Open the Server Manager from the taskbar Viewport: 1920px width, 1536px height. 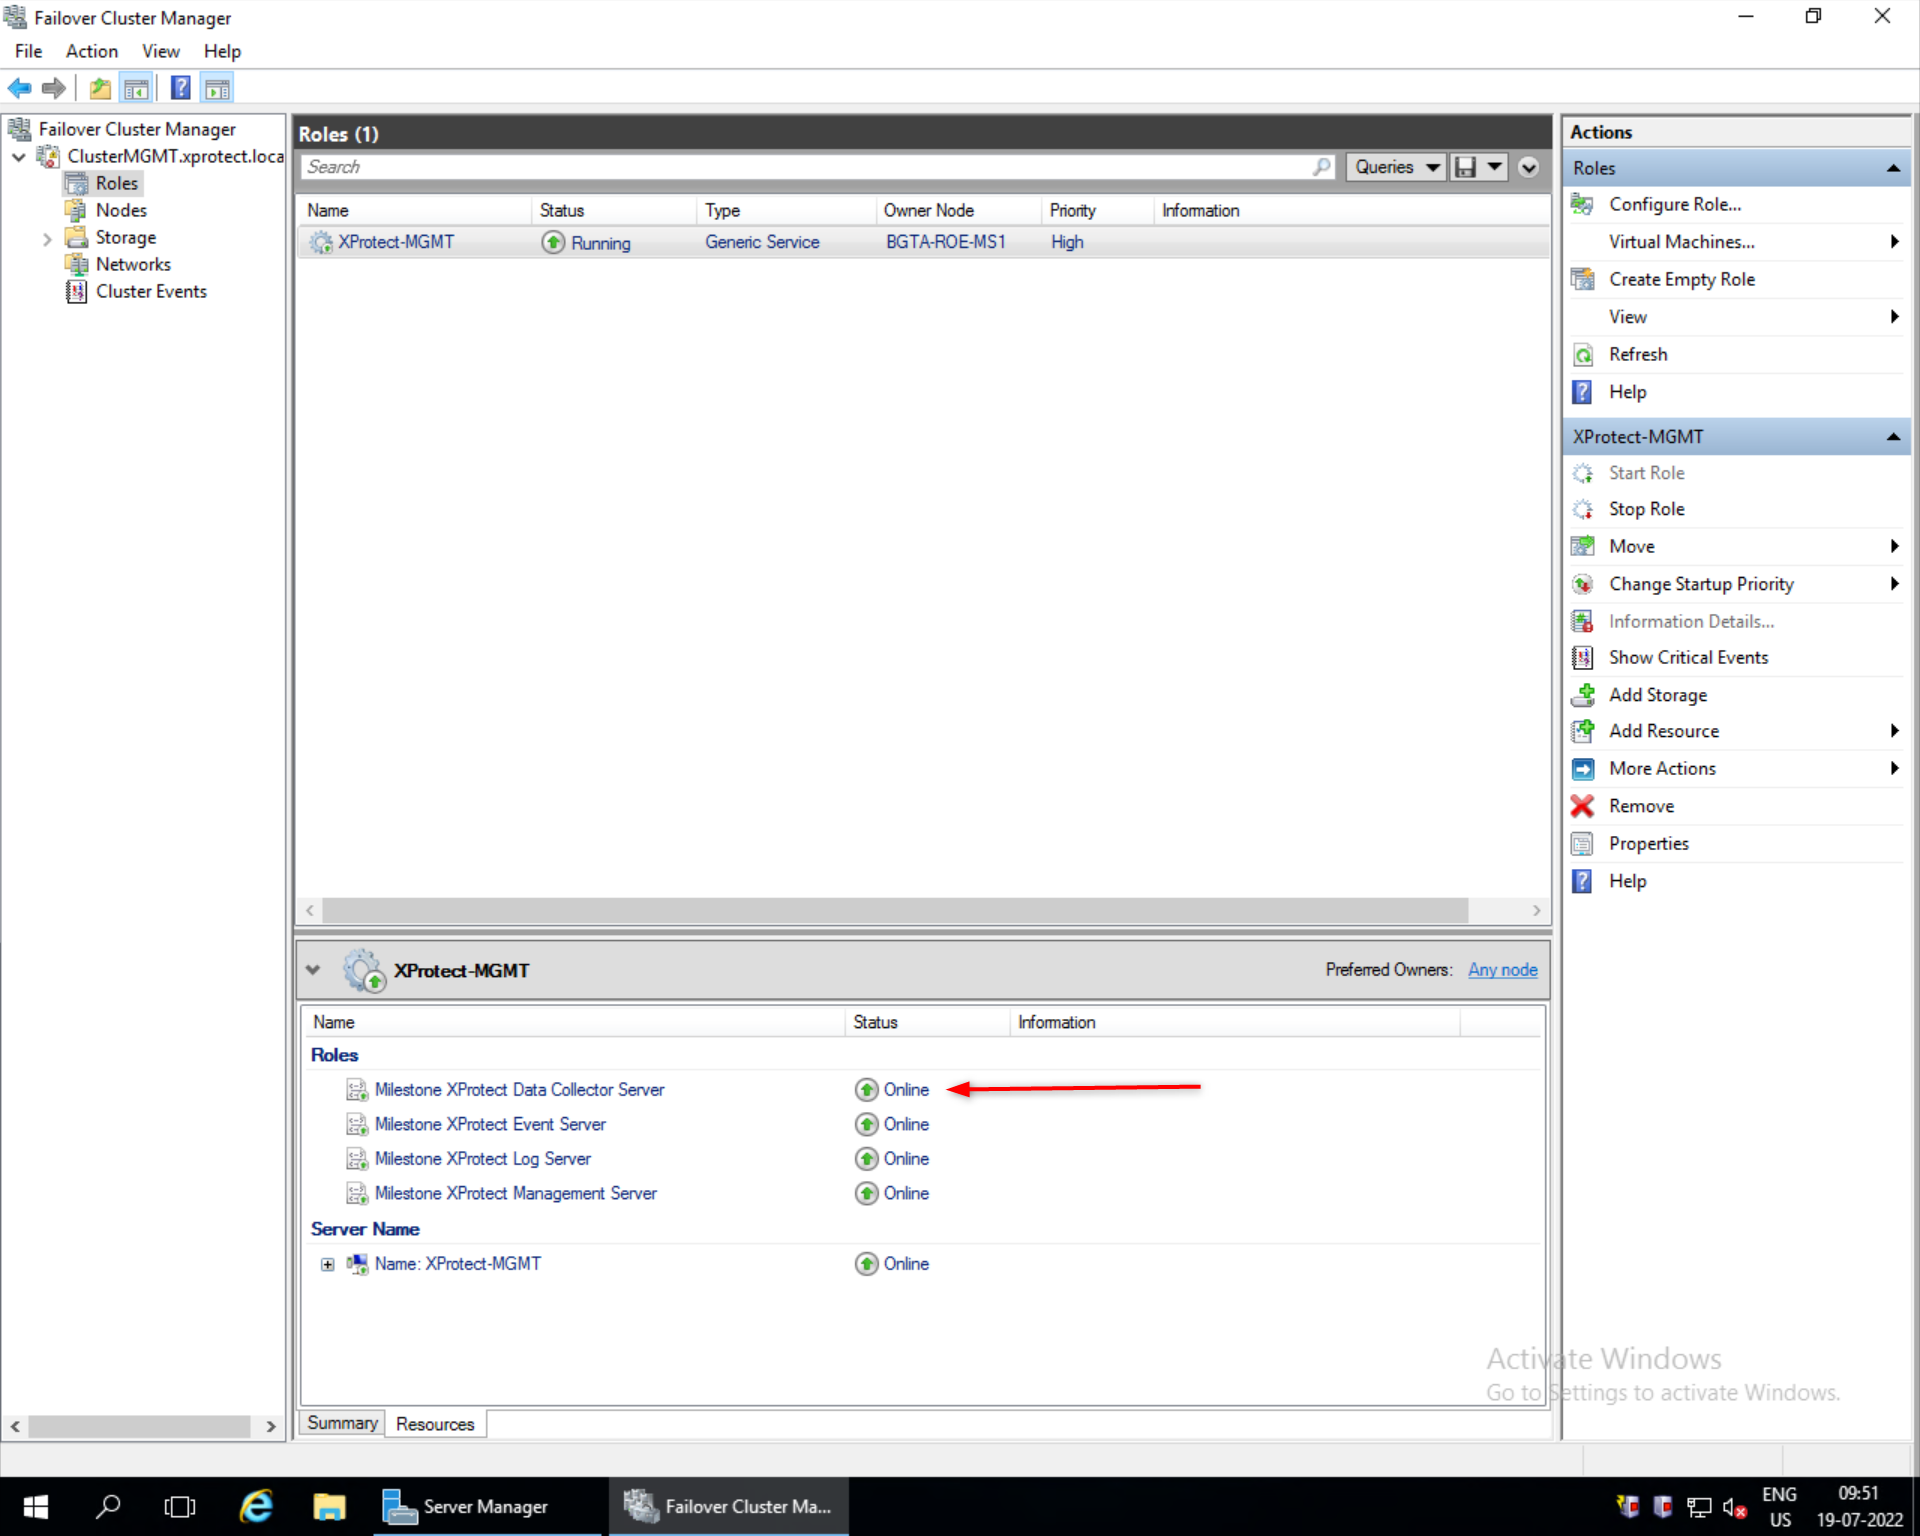pos(464,1505)
